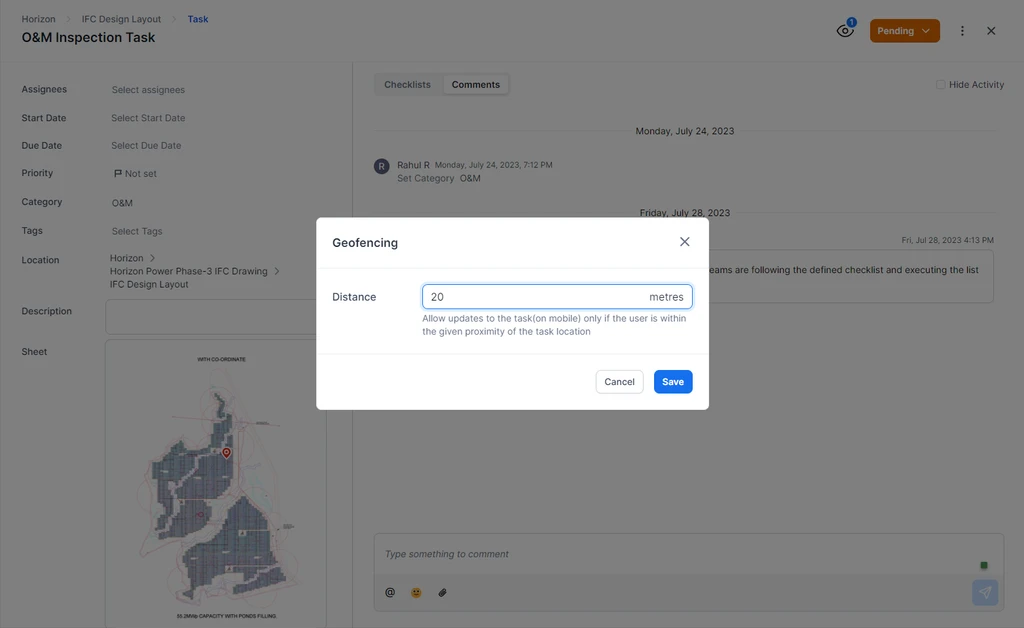Click the Save button in Geofencing
1024x628 pixels.
(x=673, y=382)
